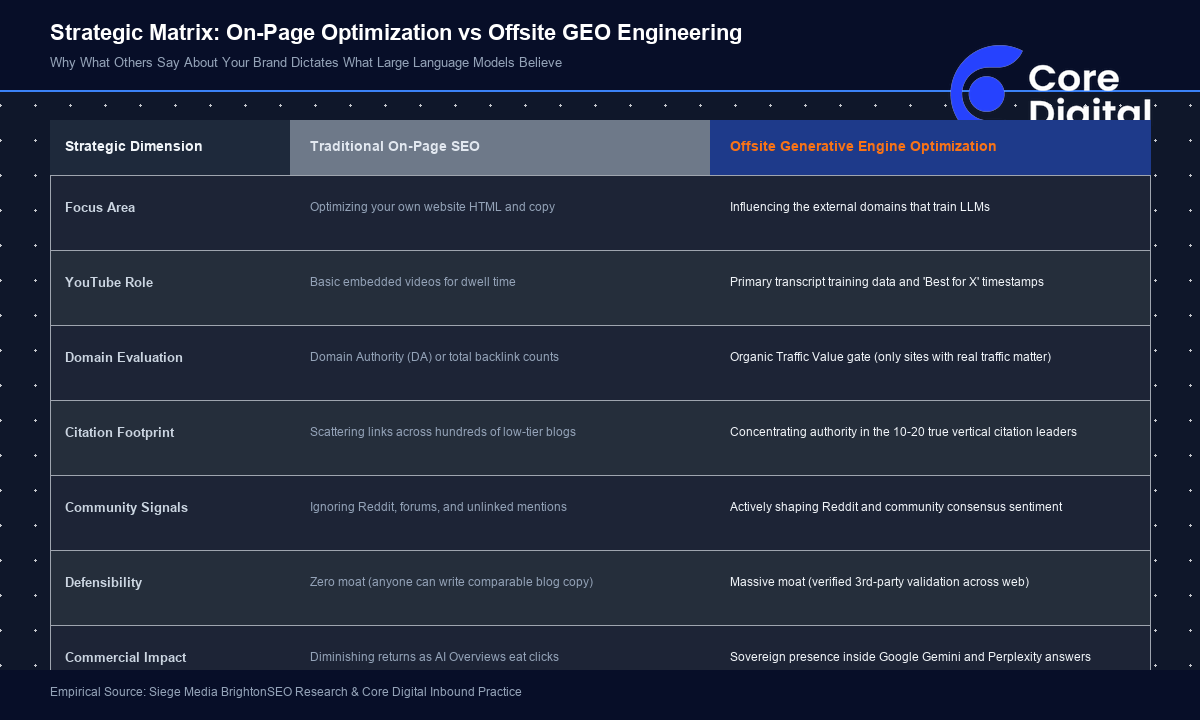Click 'Diminishing returns as AI Overviews eat clicks'
Image resolution: width=1200 pixels, height=720 pixels.
434,657
